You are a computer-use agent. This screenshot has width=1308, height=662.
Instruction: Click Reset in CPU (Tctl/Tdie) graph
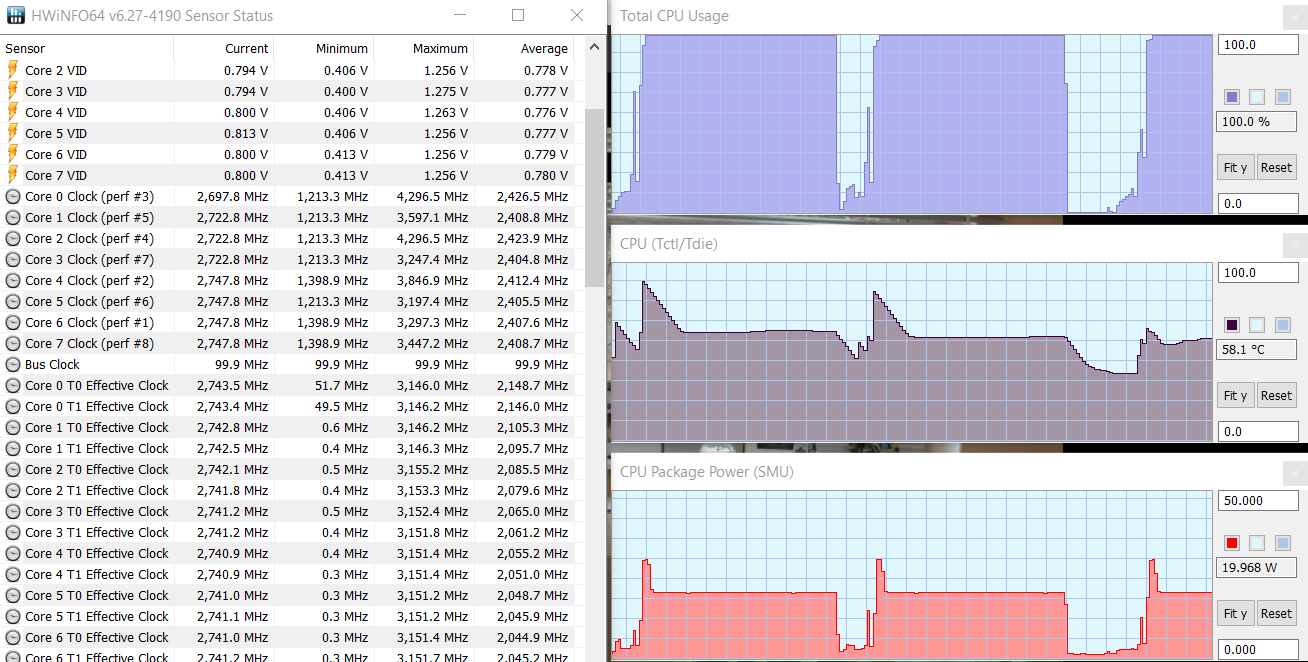point(1276,395)
